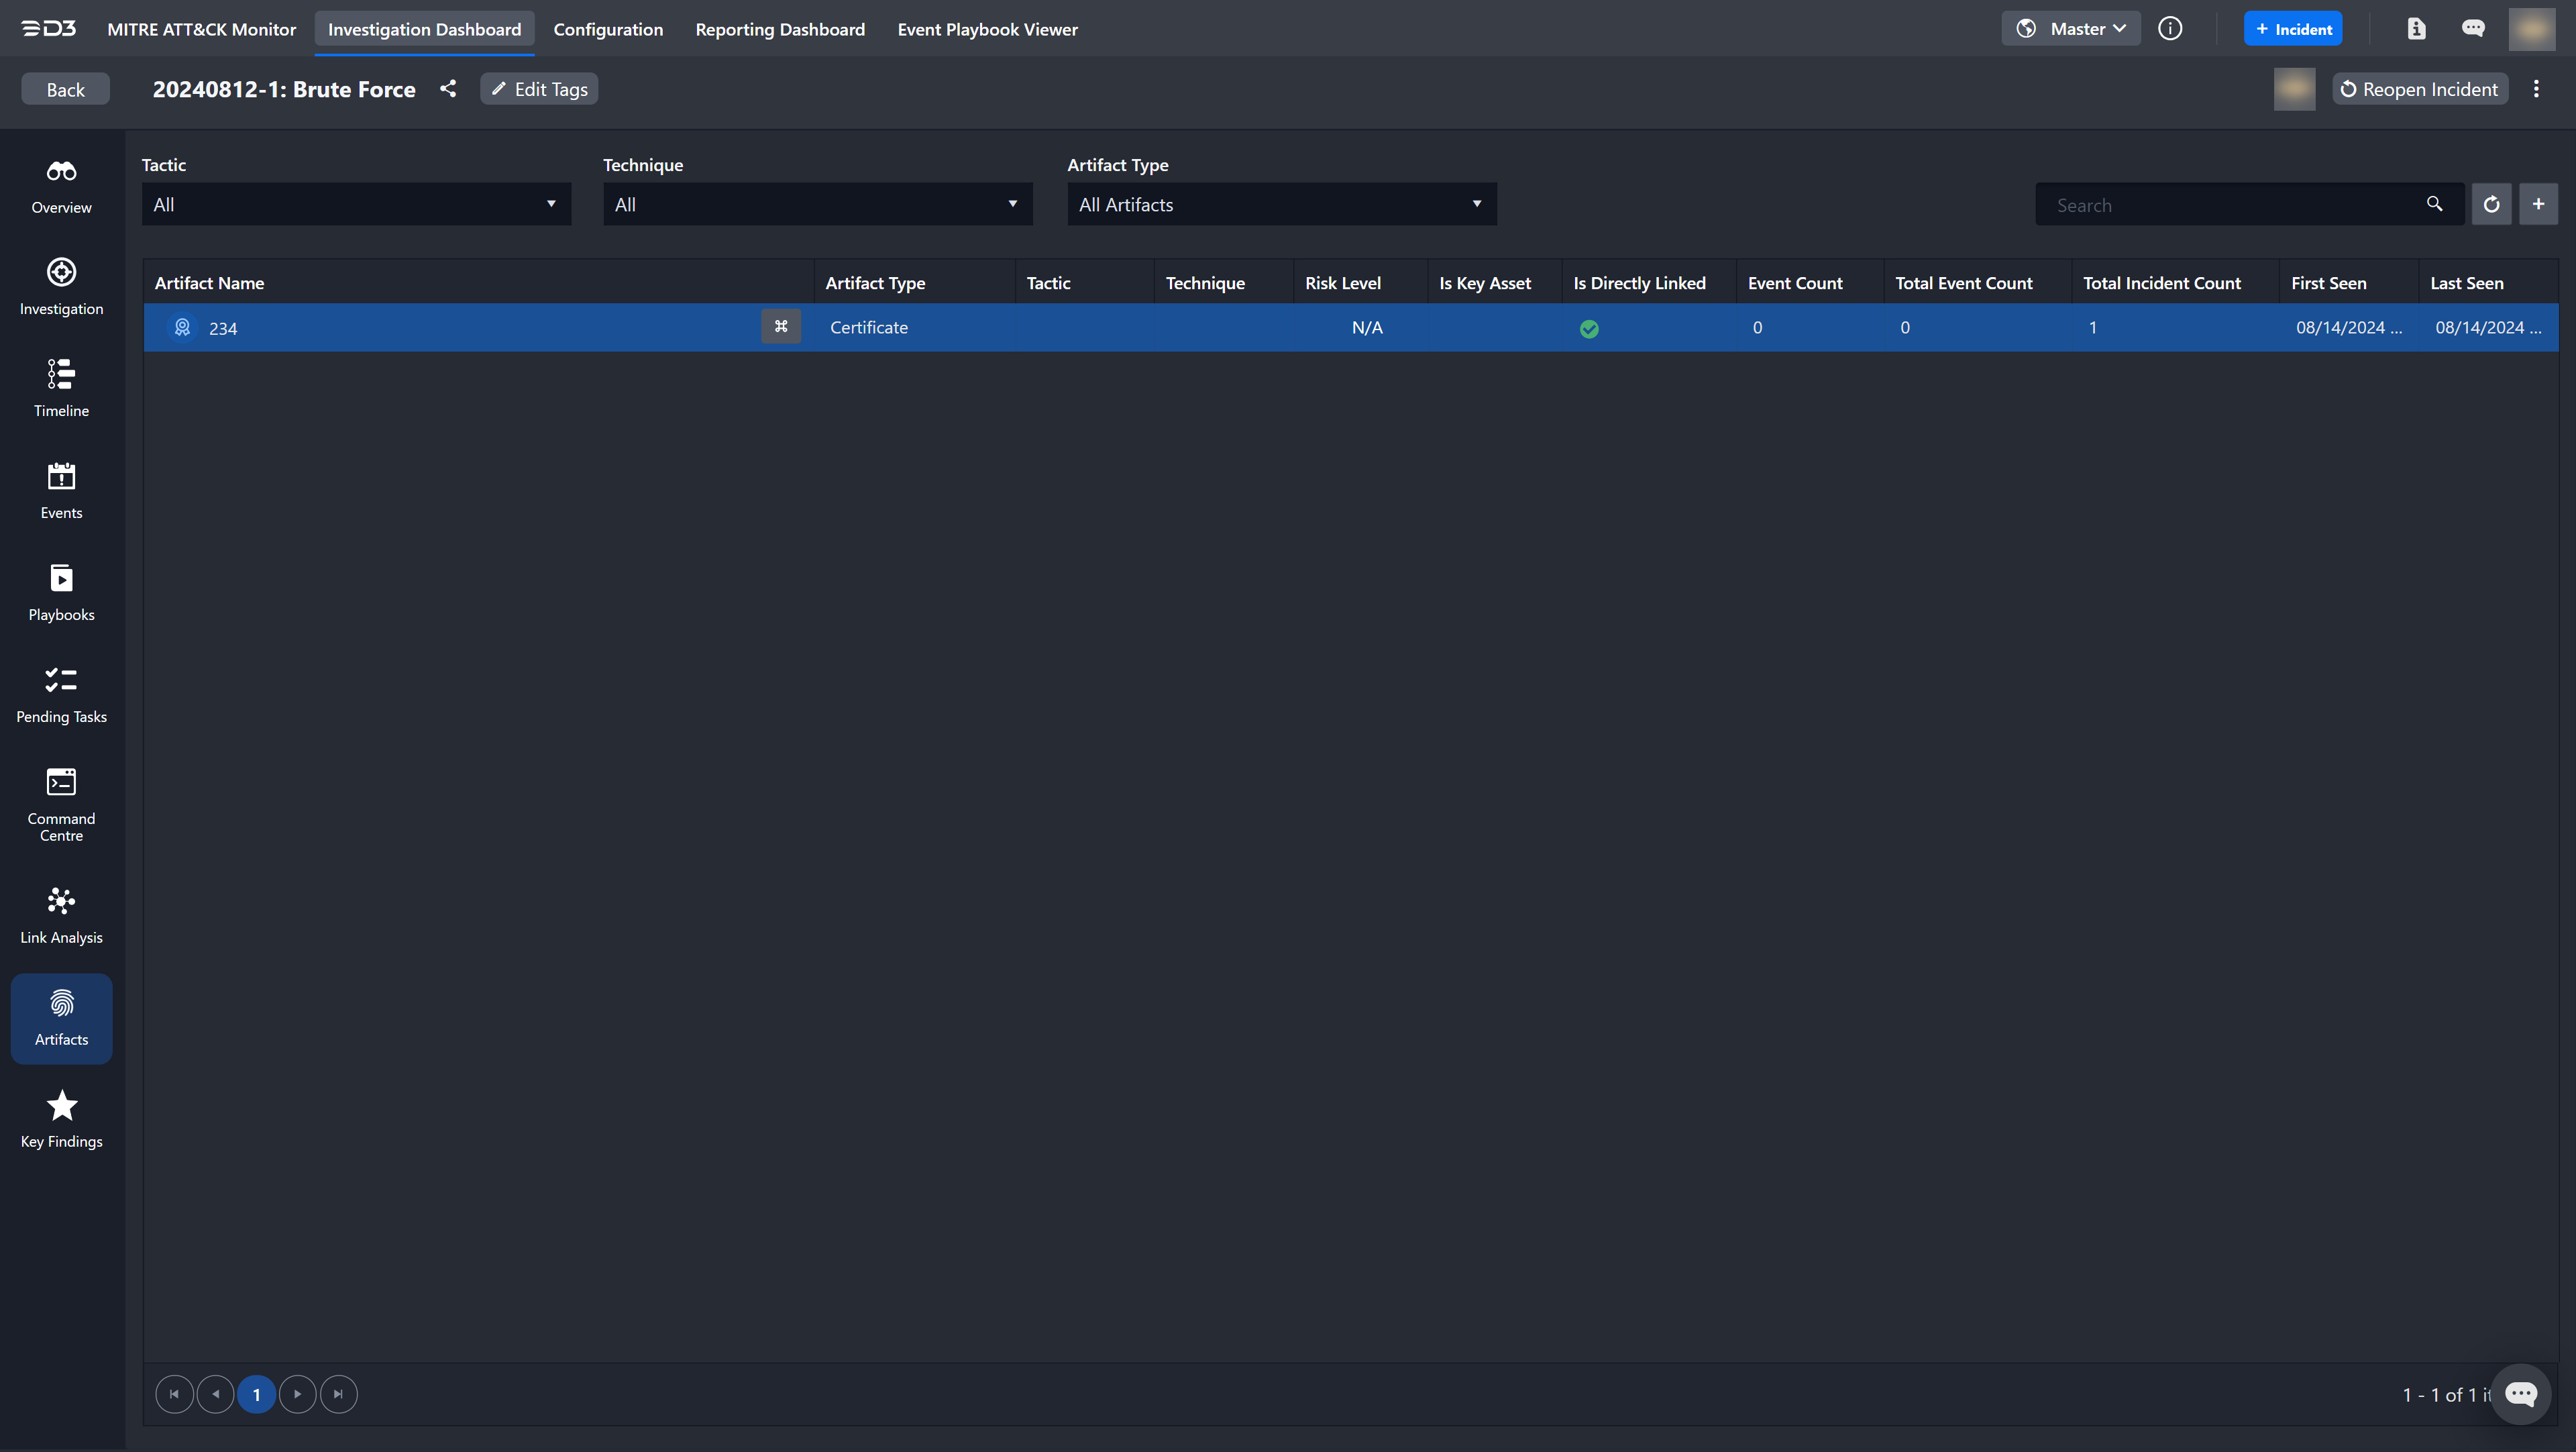Sort by the Risk Level column header
The height and width of the screenshot is (1452, 2576).
pos(1342,283)
